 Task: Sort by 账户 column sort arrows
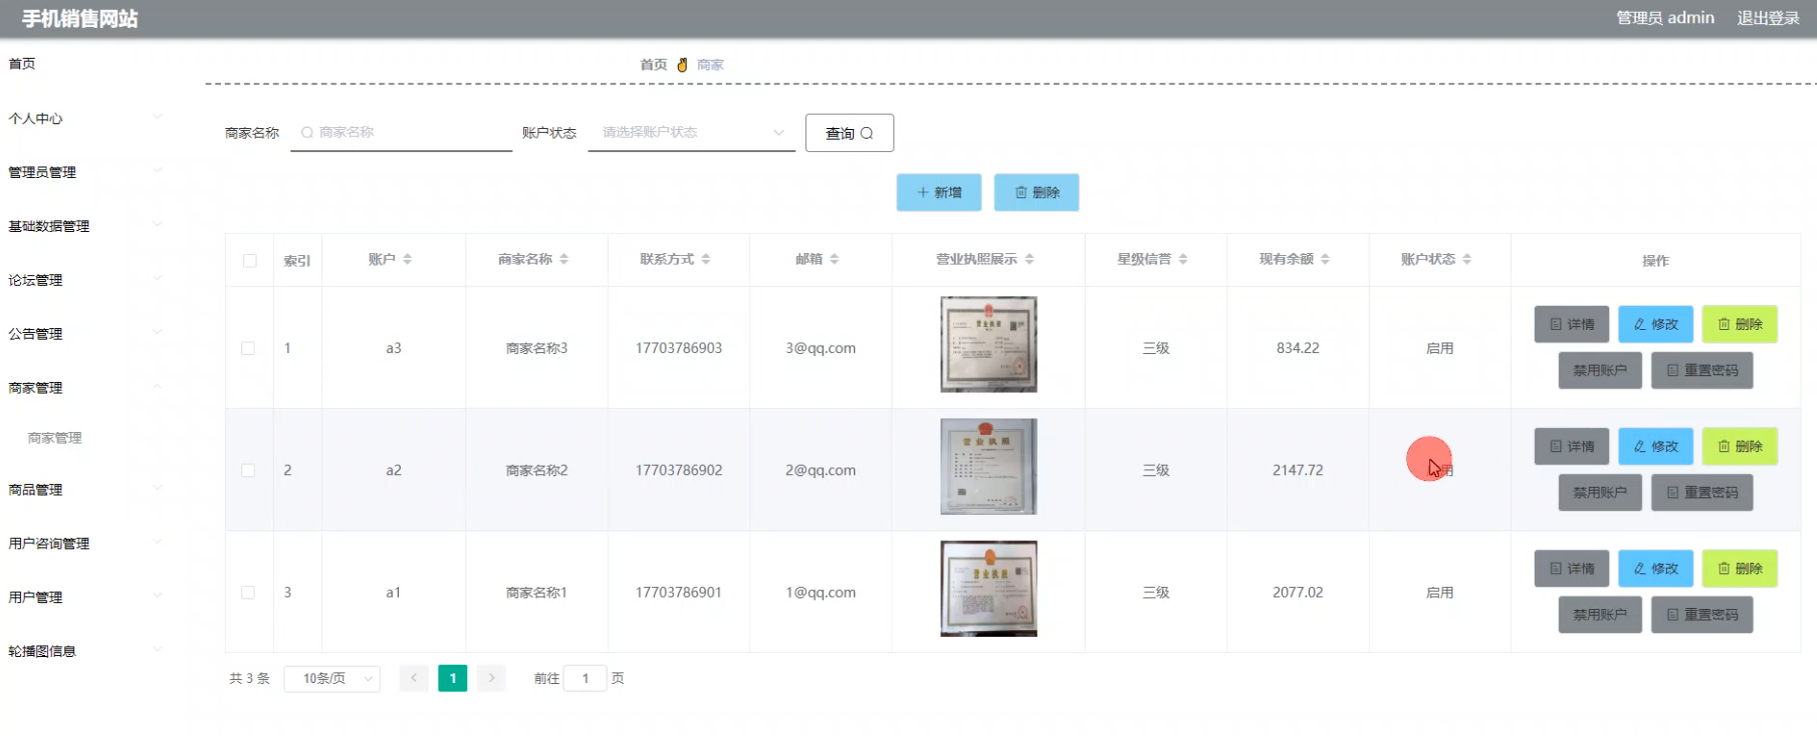coord(407,259)
